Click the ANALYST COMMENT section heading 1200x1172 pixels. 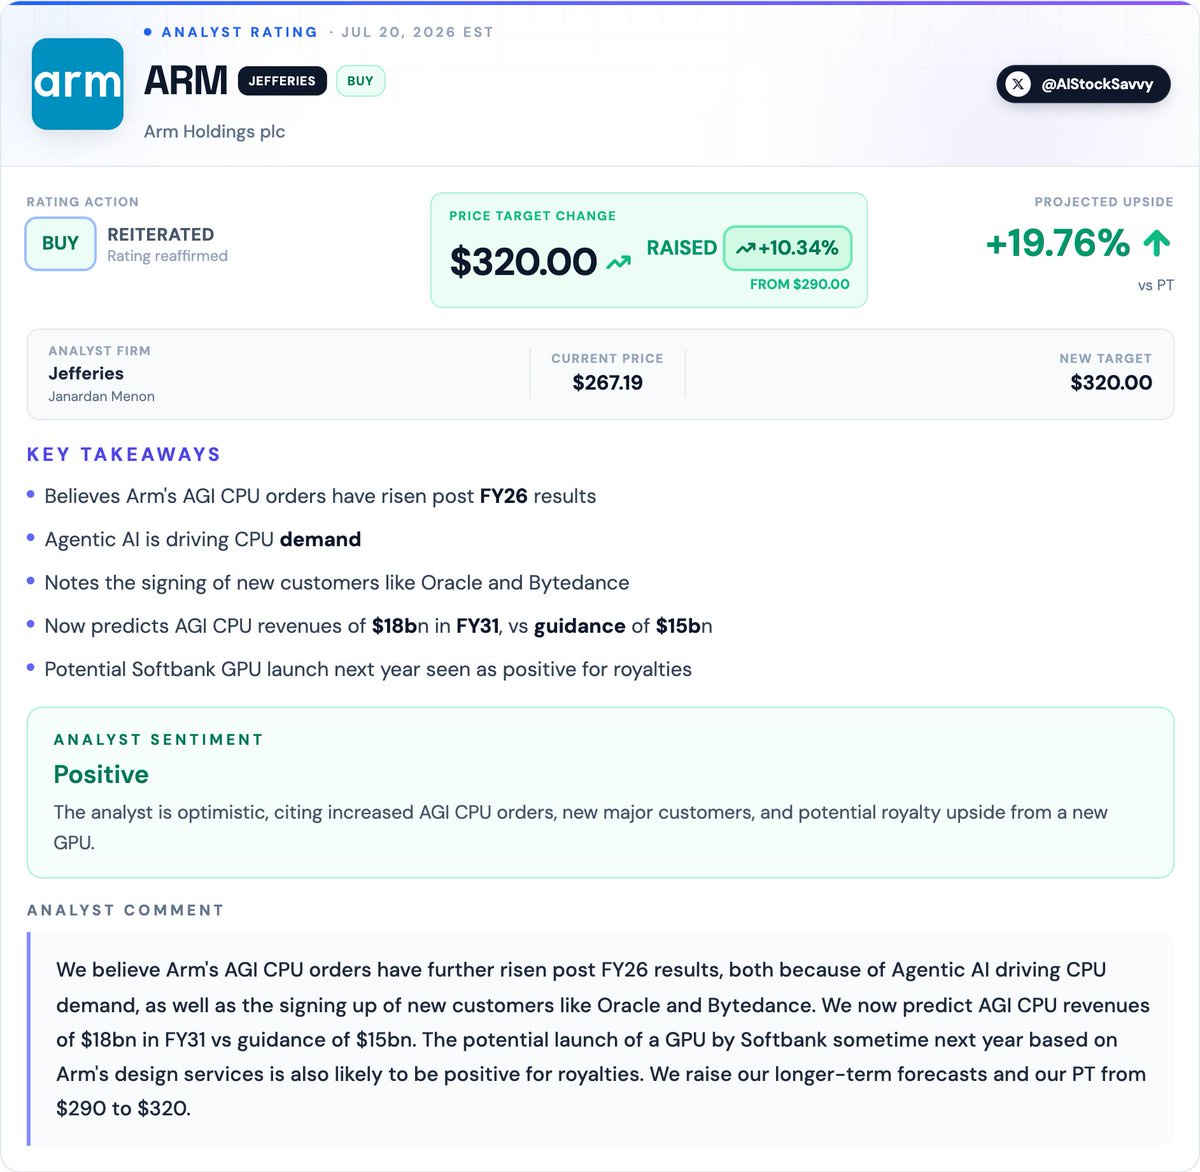pos(125,910)
